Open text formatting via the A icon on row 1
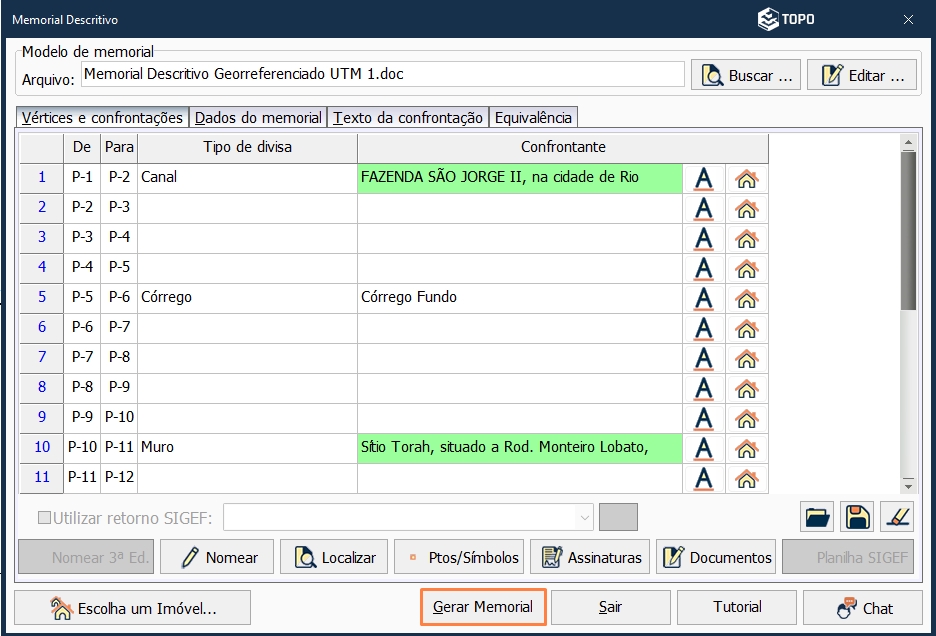The image size is (936, 636). [703, 178]
